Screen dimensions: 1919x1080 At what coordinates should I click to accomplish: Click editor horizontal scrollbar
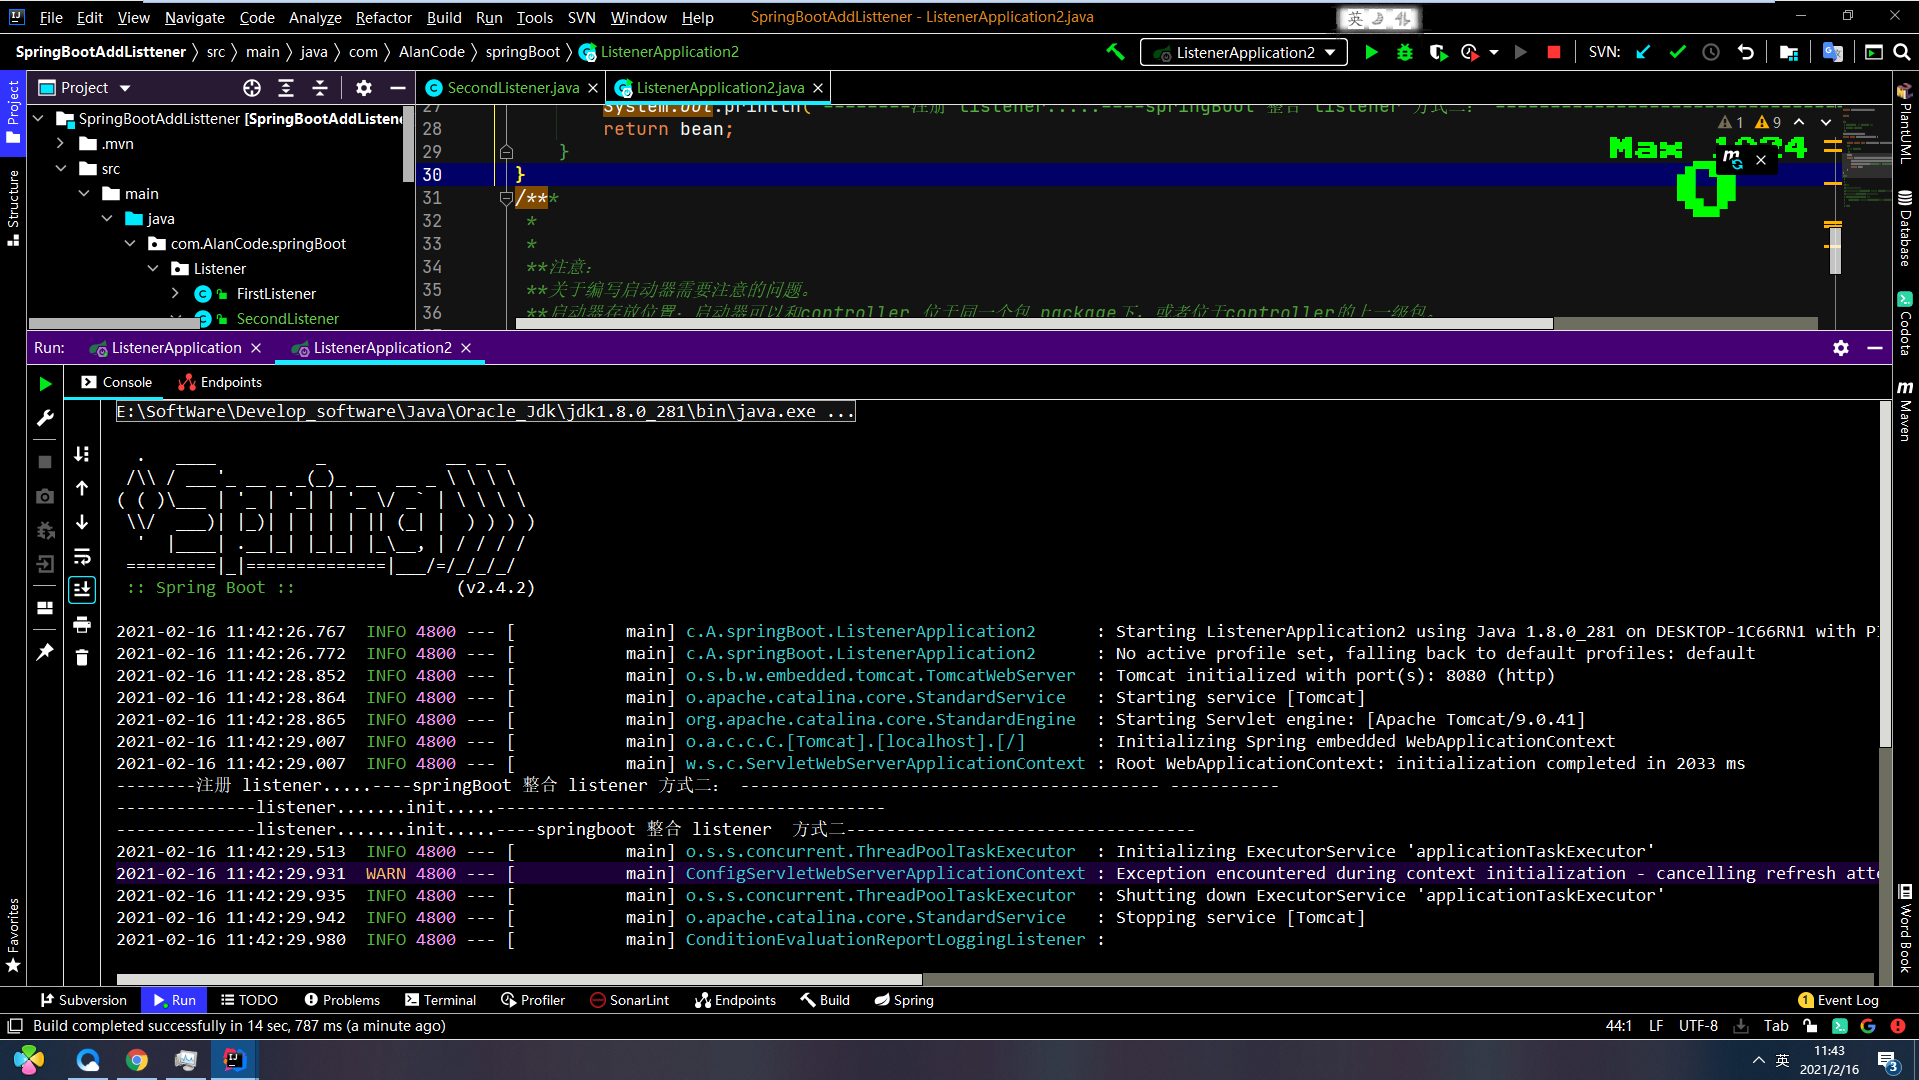point(1034,323)
